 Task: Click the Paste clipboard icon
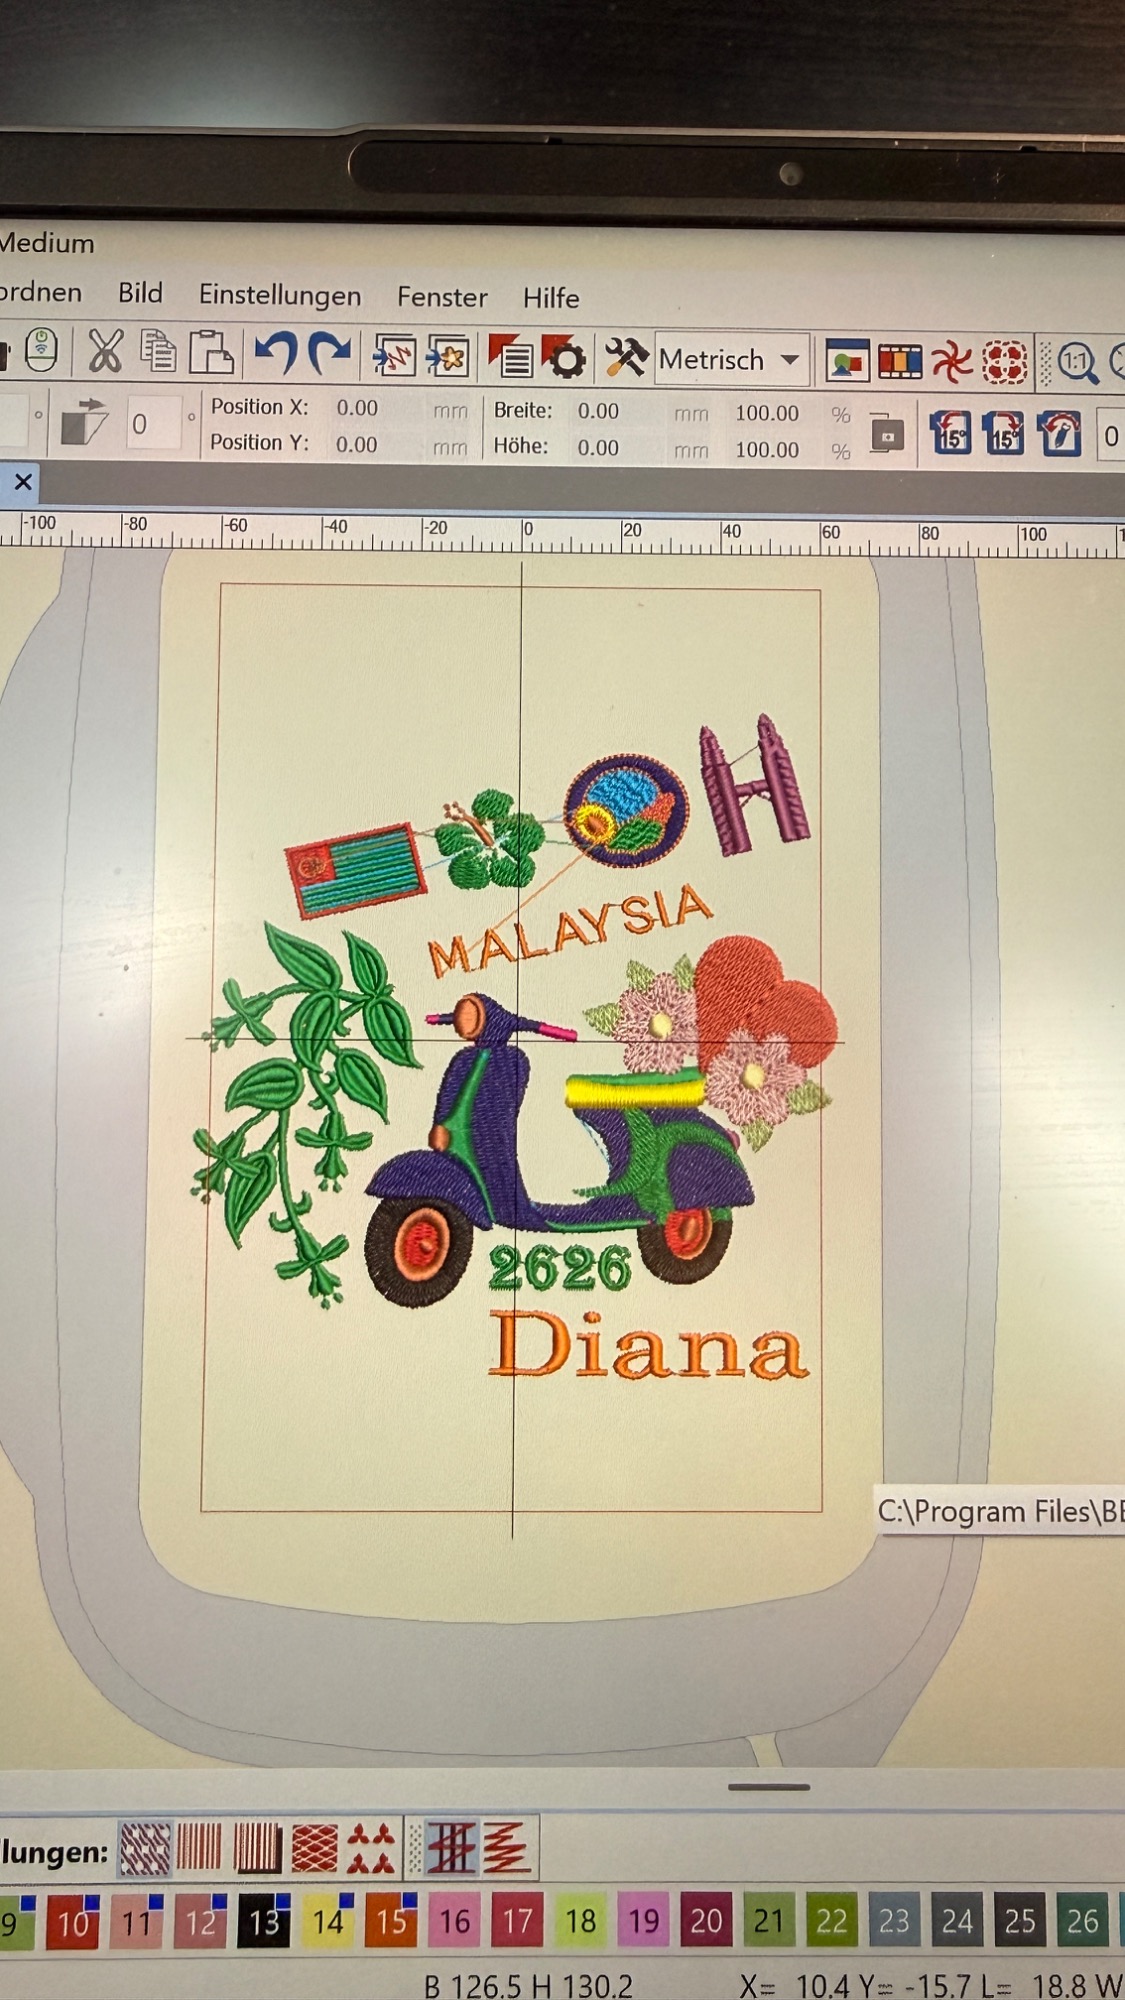click(x=211, y=352)
